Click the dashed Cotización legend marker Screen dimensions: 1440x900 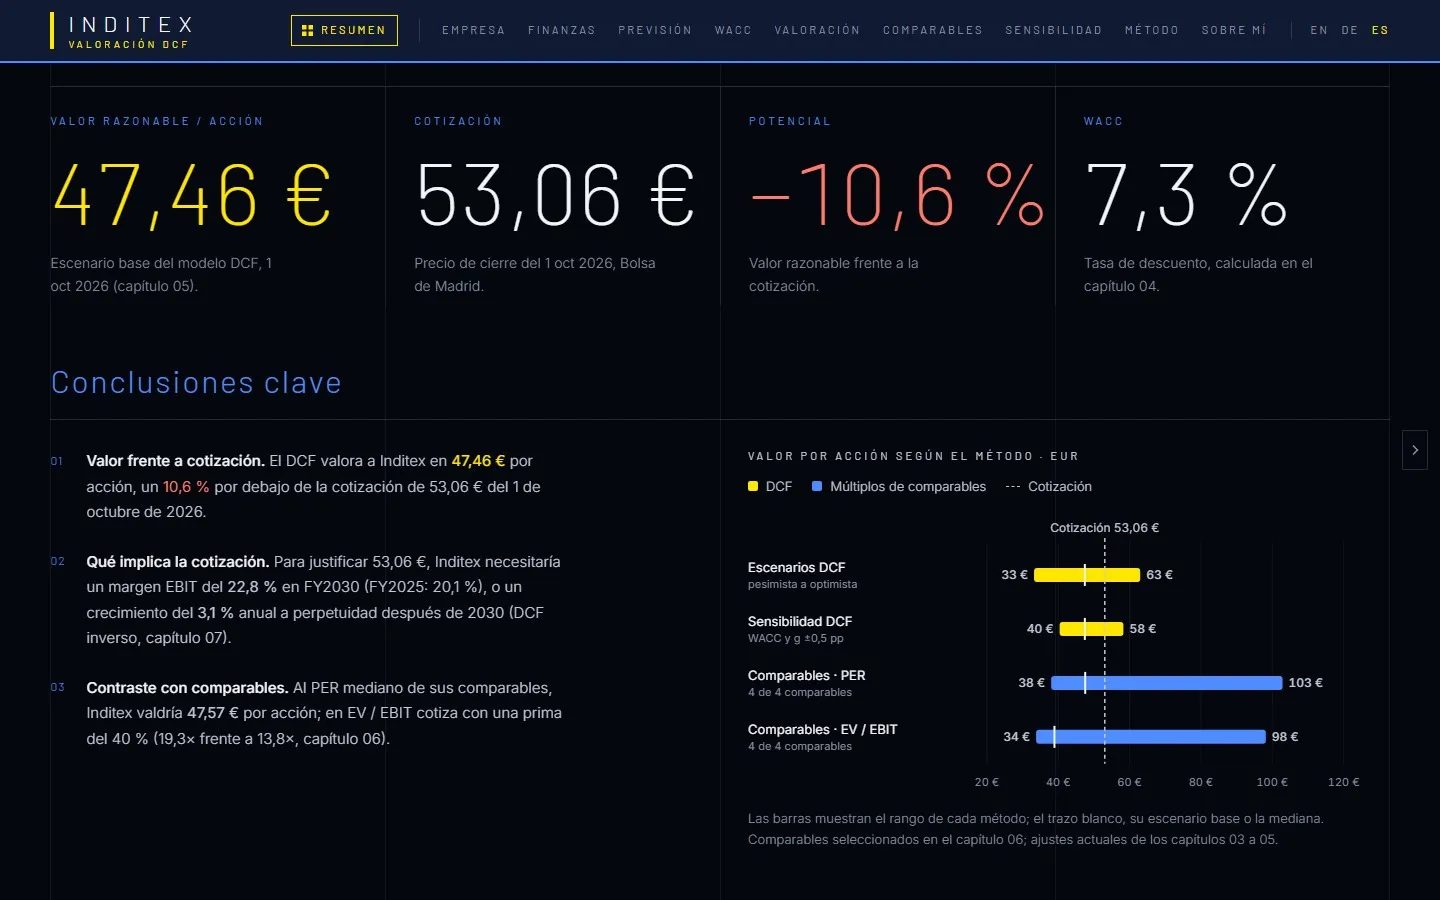[x=1013, y=487]
